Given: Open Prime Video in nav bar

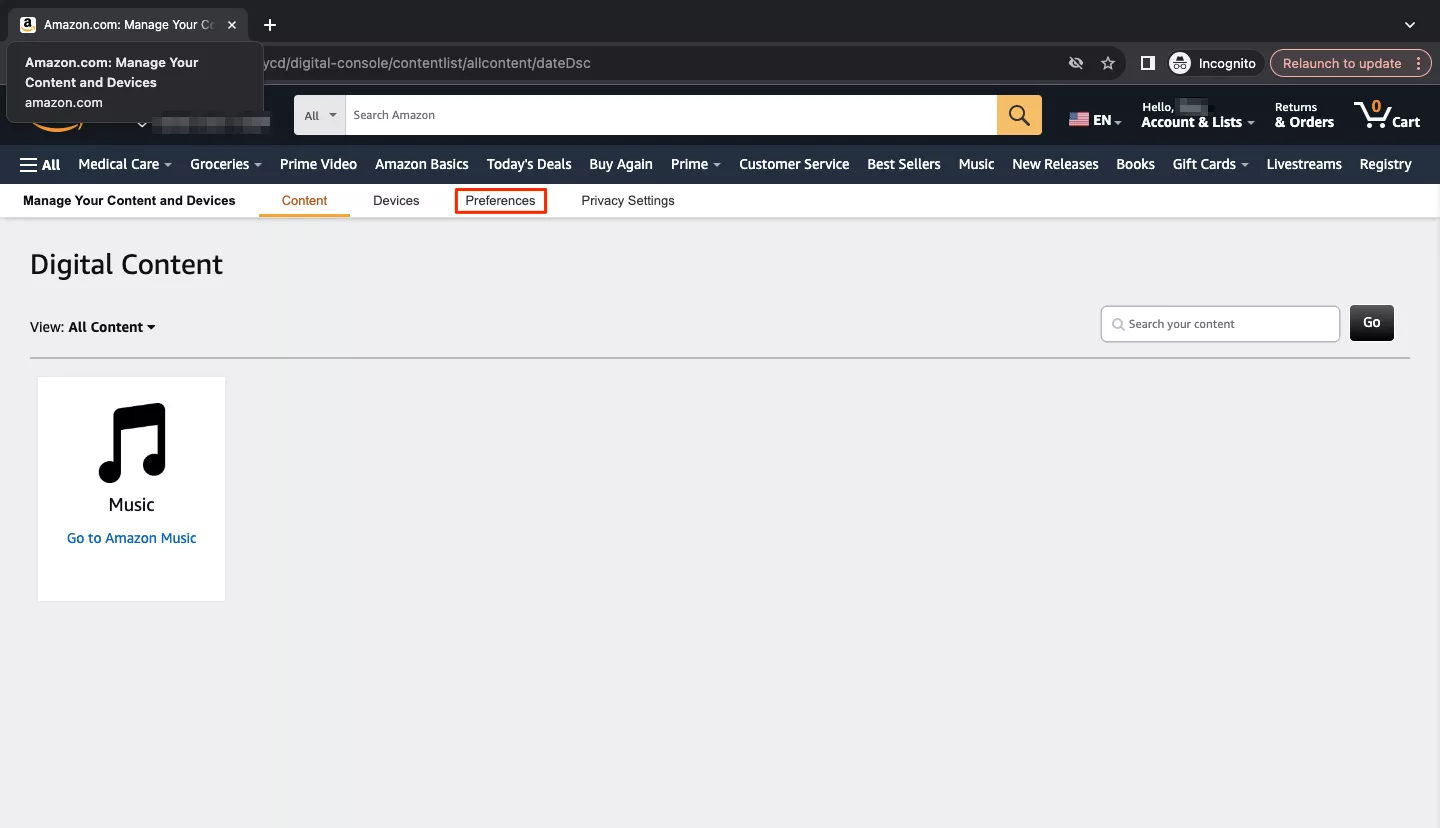Looking at the screenshot, I should tap(318, 164).
